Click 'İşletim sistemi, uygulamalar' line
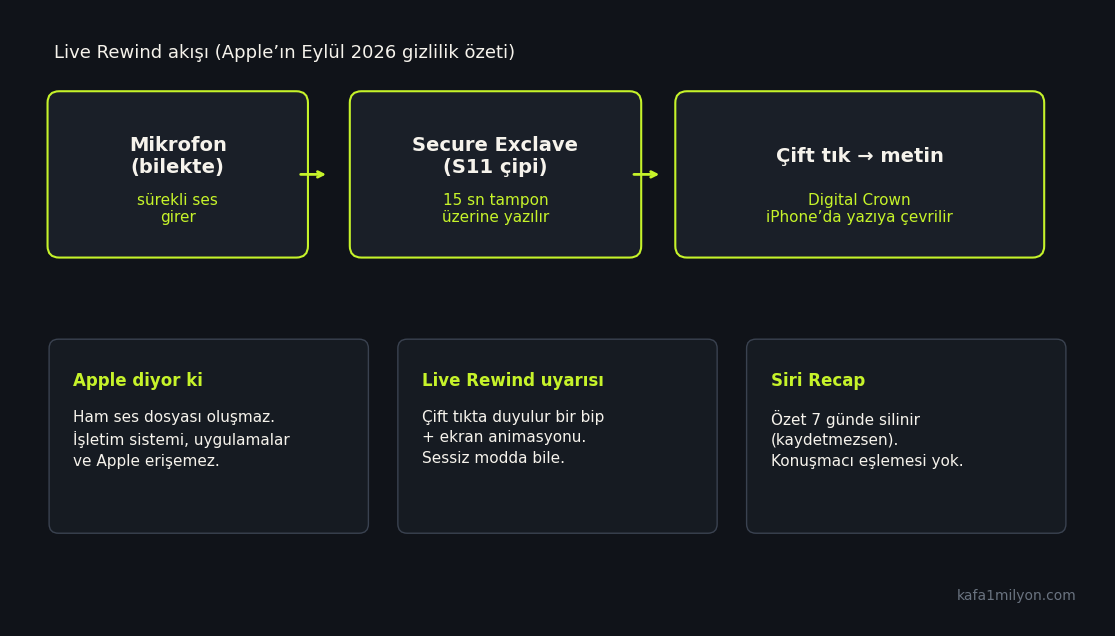1115x636 pixels. coord(181,440)
